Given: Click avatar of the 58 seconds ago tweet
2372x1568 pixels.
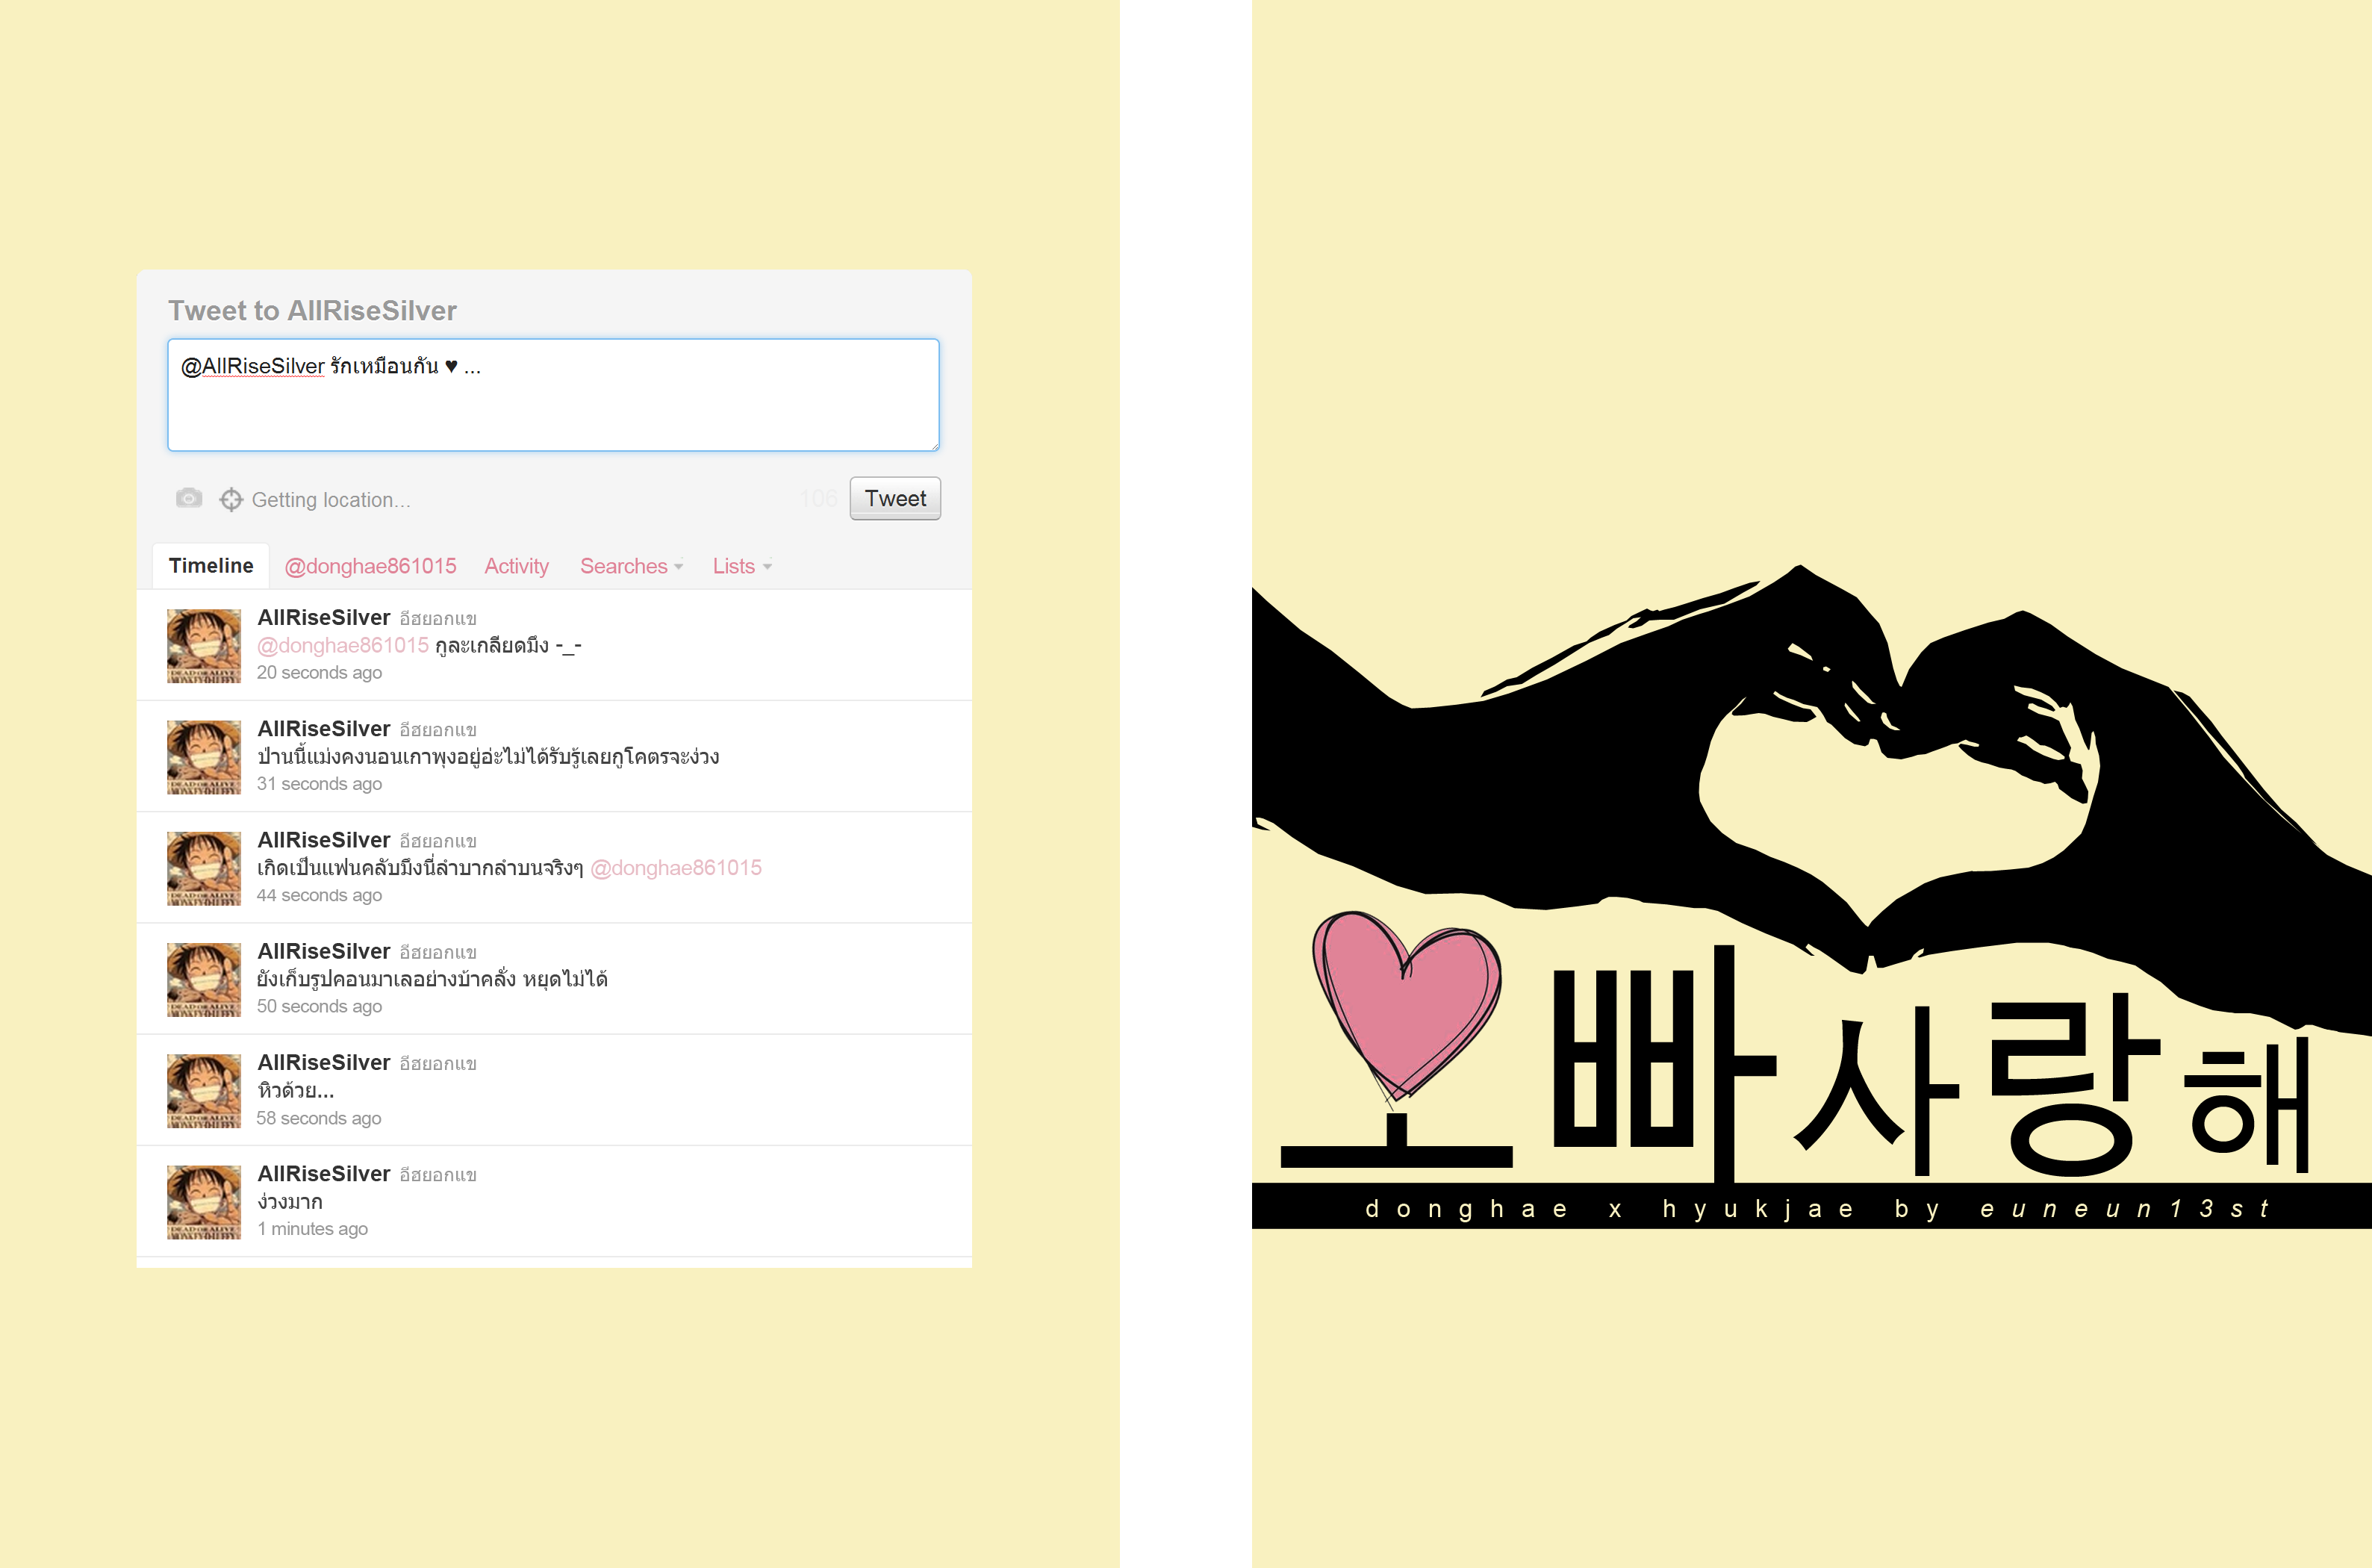Looking at the screenshot, I should coord(204,1091).
